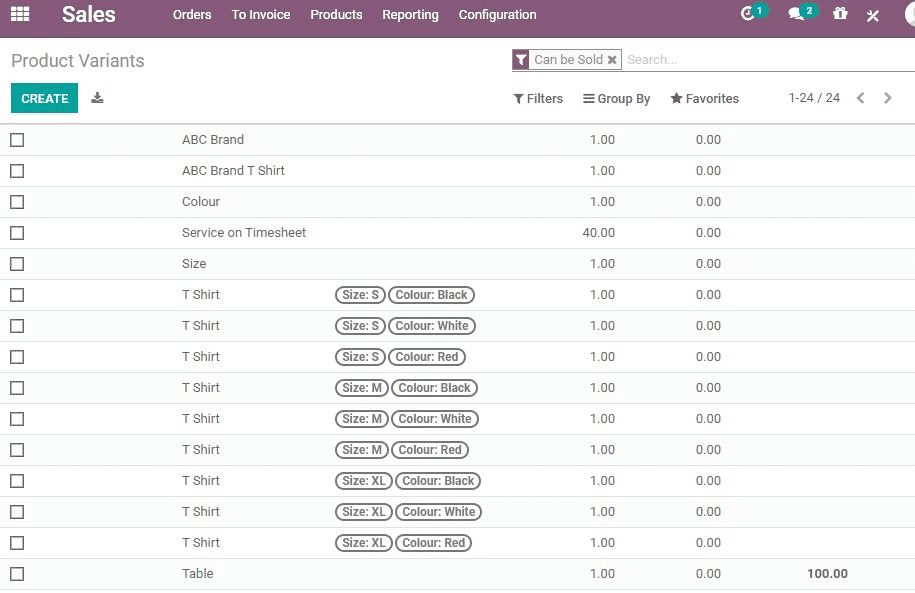Open the conversations chat bubble icon
The width and height of the screenshot is (915, 593).
click(796, 14)
